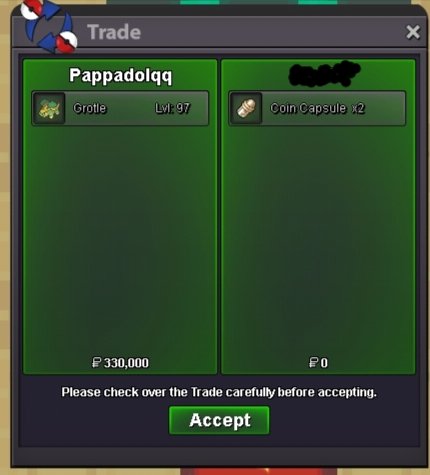The width and height of the screenshot is (430, 475).
Task: Click the Trade Pokéball swap icon
Action: [49, 27]
